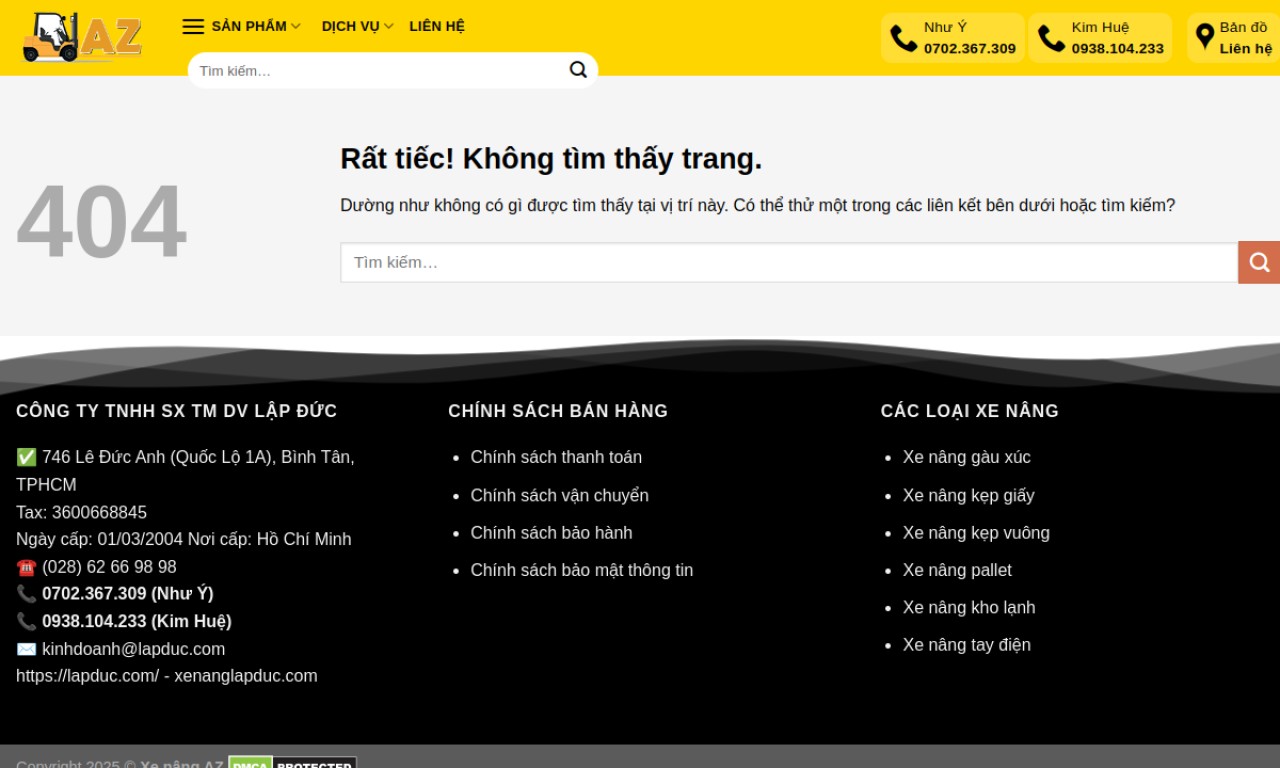Open Chính sách bảo hành link
The height and width of the screenshot is (768, 1280).
pos(552,533)
